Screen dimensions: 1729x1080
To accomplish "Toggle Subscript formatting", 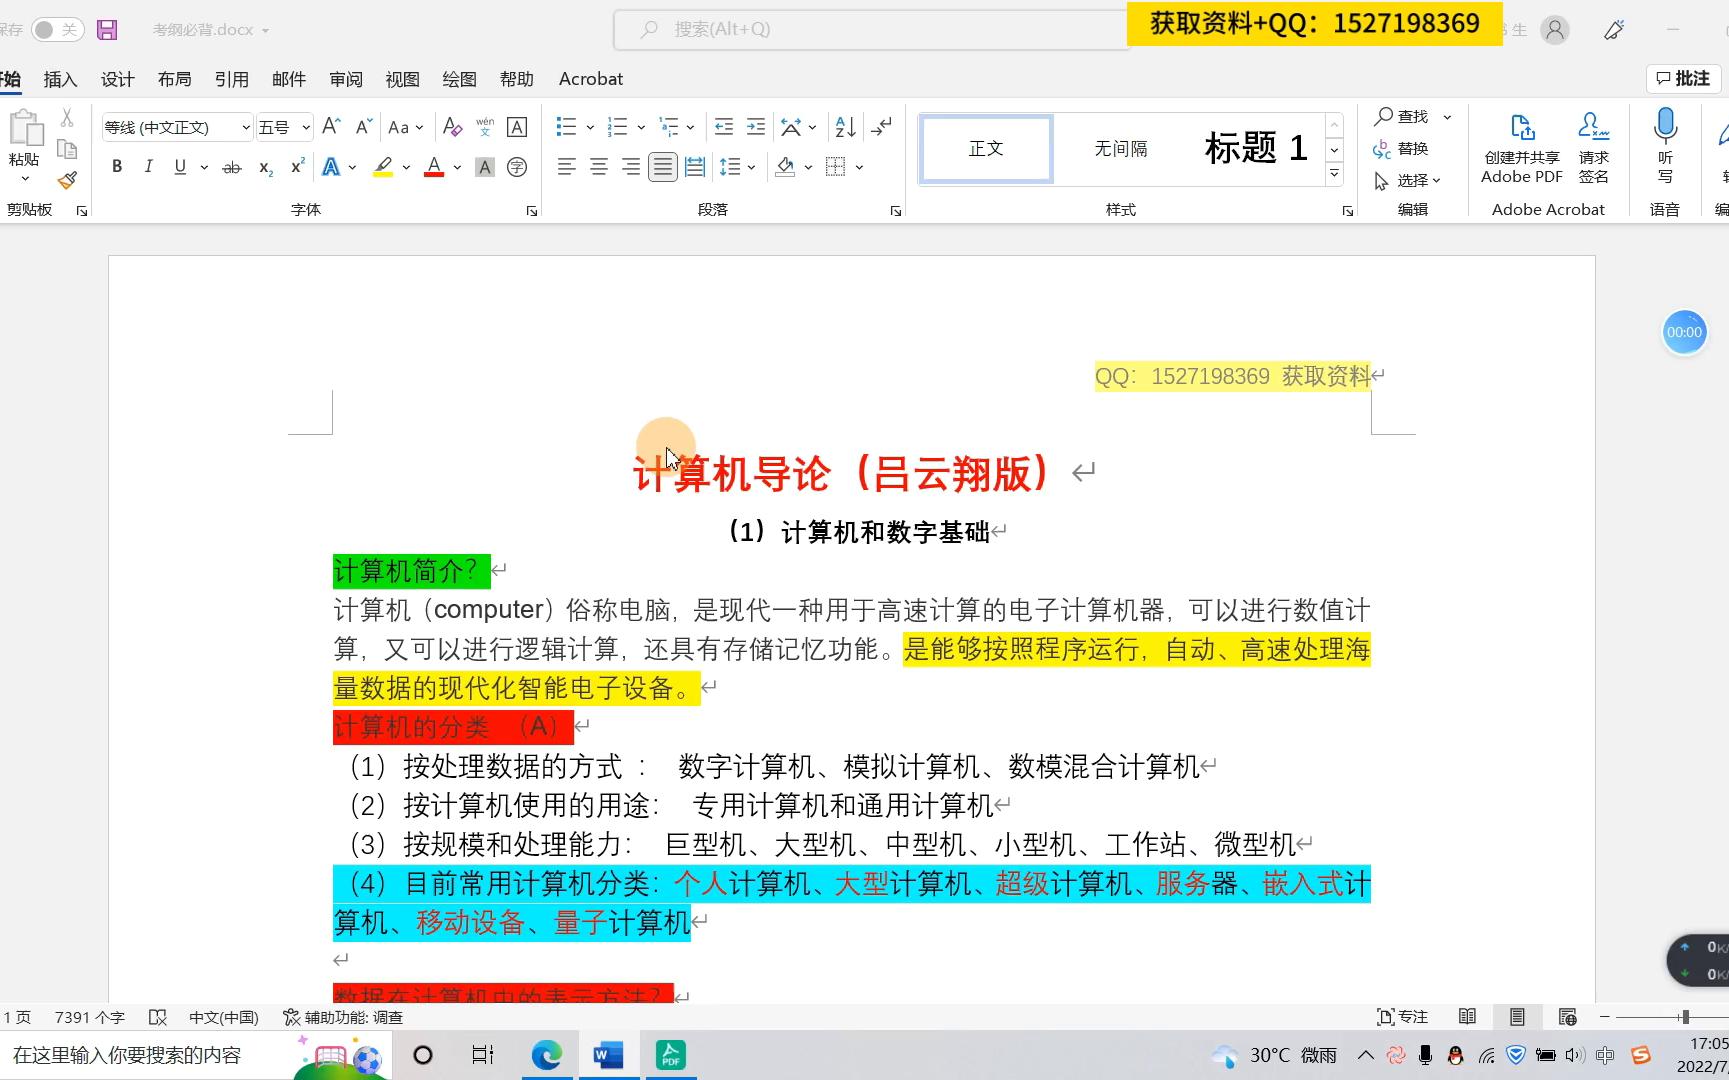I will (x=265, y=167).
